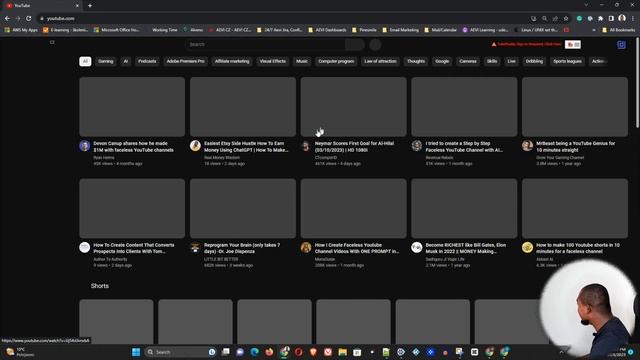
Task: Open a new browser tab
Action: [90, 6]
